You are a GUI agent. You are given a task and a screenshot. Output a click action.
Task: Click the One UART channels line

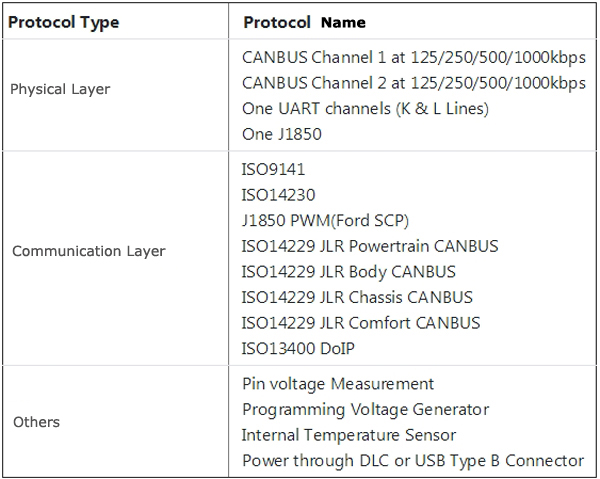pyautogui.click(x=365, y=109)
